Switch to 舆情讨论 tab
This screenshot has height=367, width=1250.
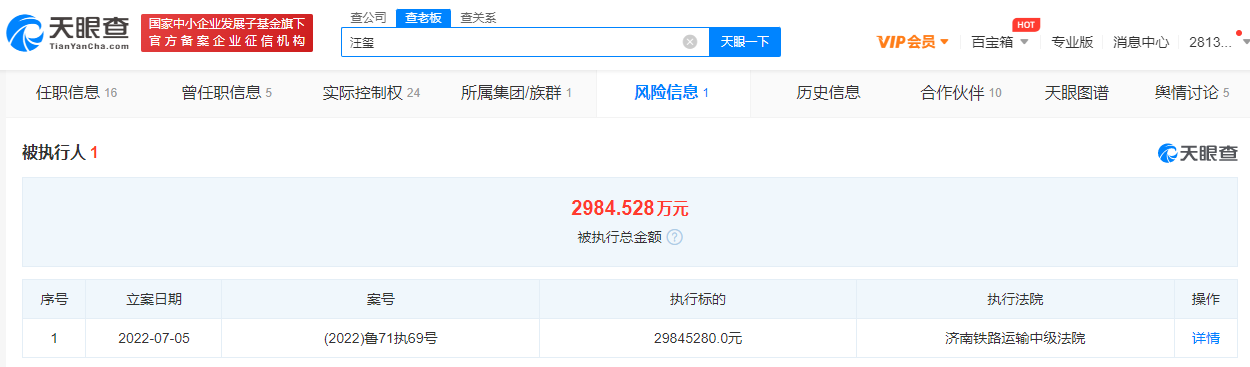[1192, 93]
